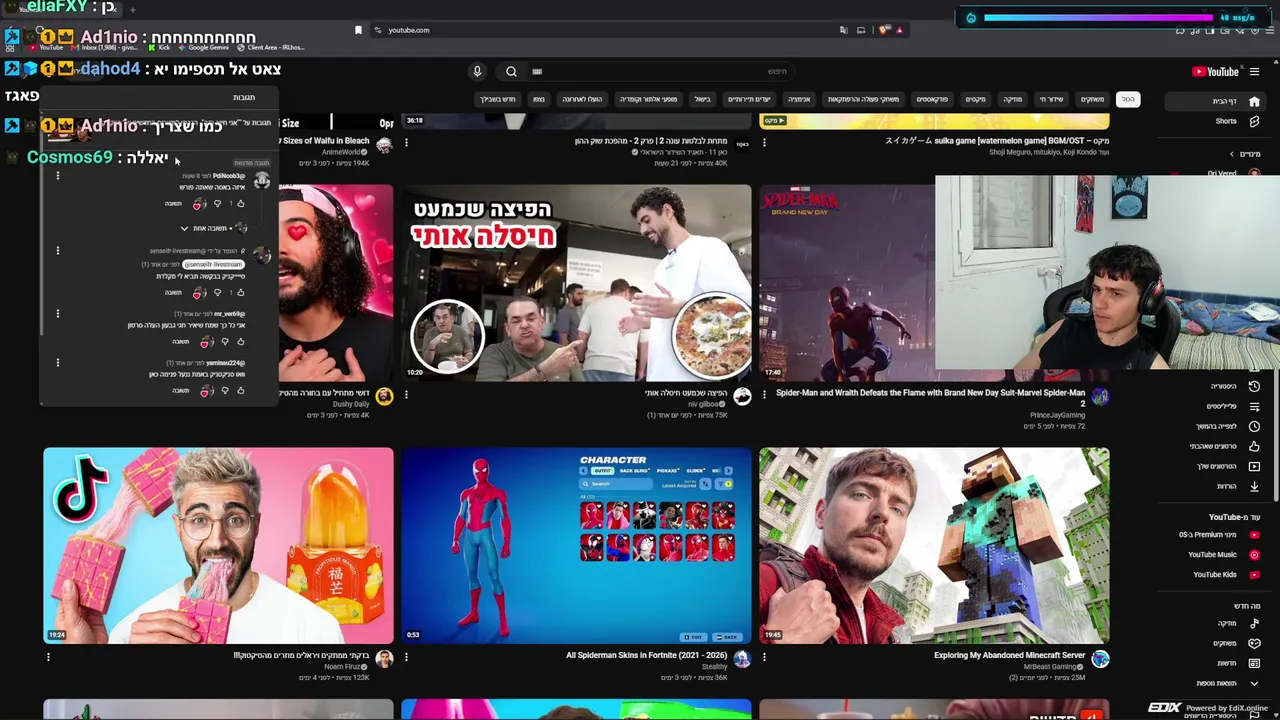1280x720 pixels.
Task: Open watch History in the sidebar
Action: coord(1254,386)
